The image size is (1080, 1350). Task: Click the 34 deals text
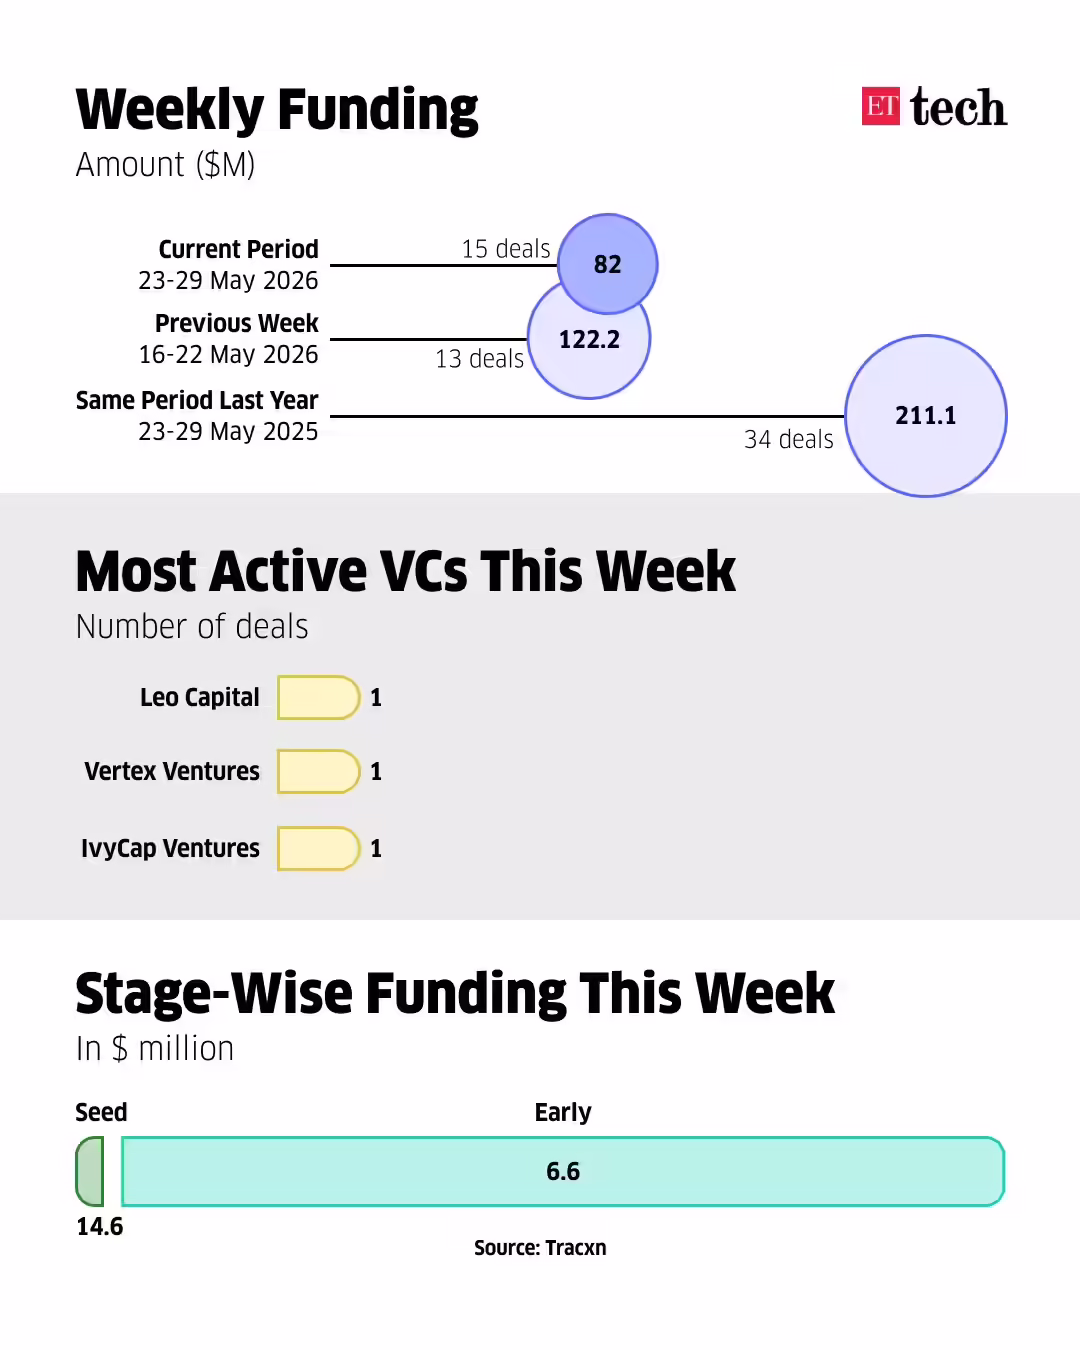tap(789, 439)
